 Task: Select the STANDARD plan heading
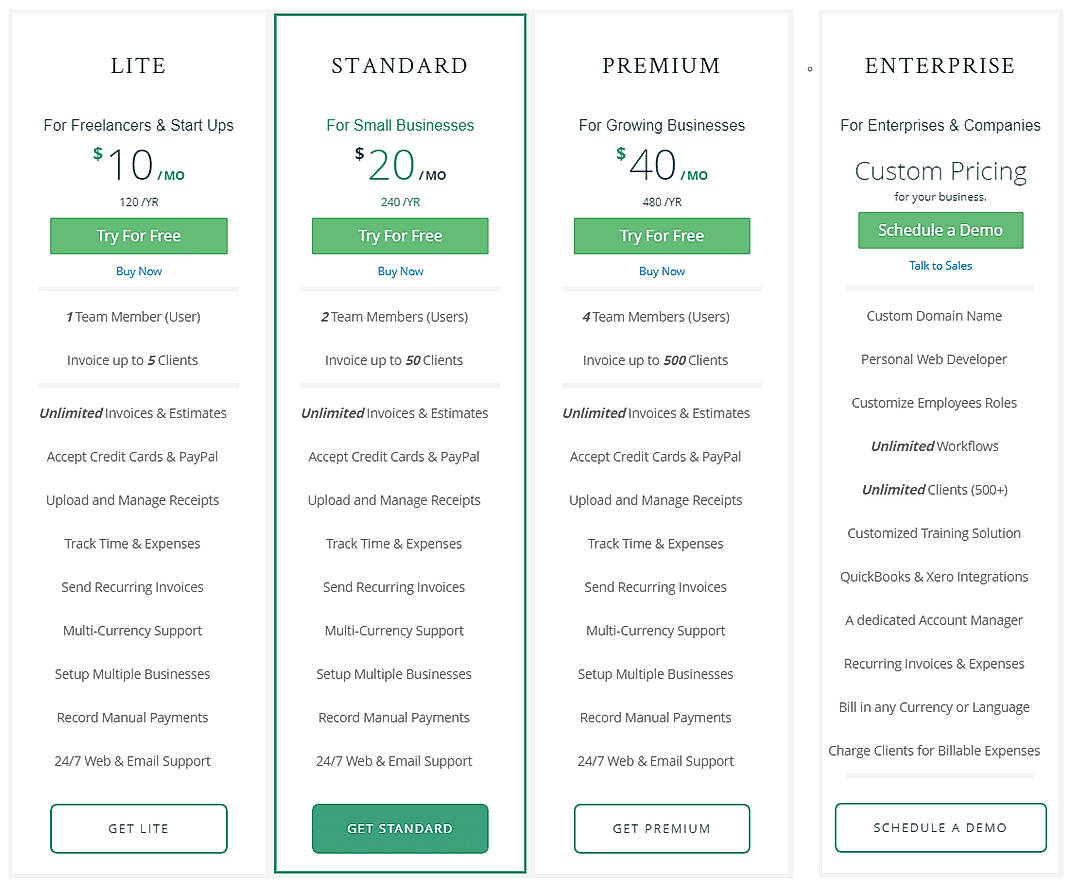tap(400, 66)
